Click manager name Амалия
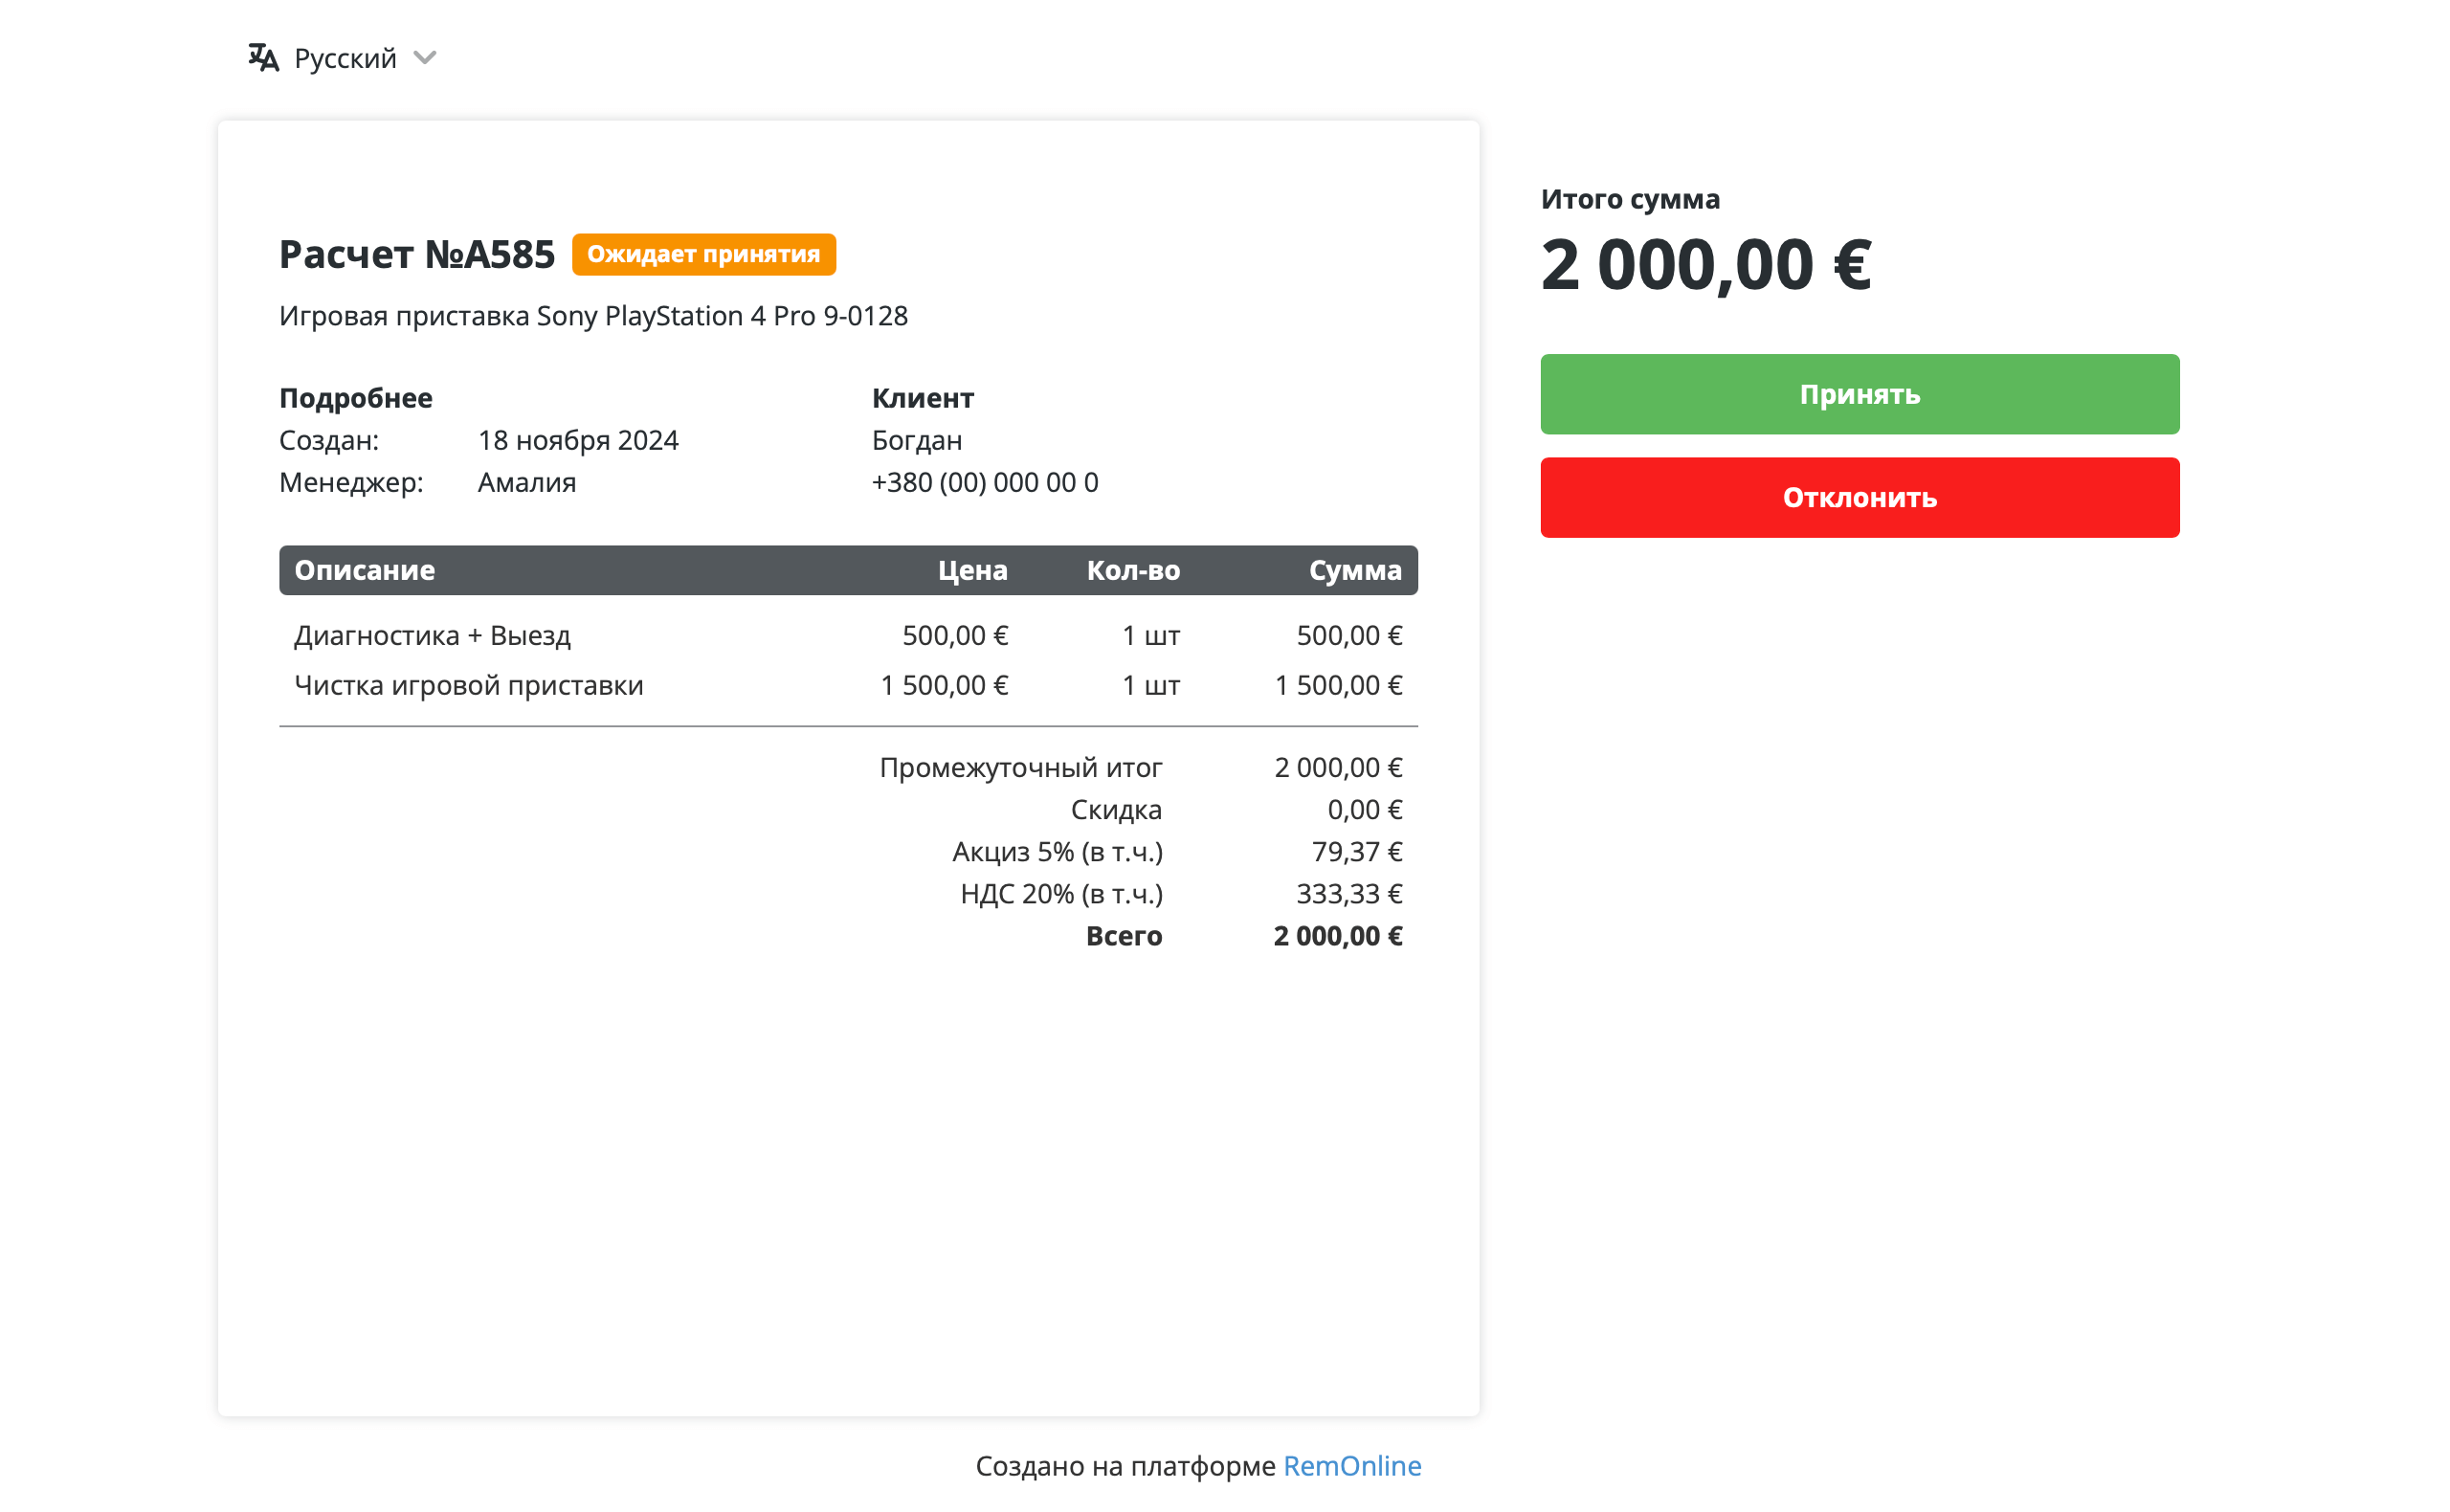Image resolution: width=2450 pixels, height=1512 pixels. 527,482
